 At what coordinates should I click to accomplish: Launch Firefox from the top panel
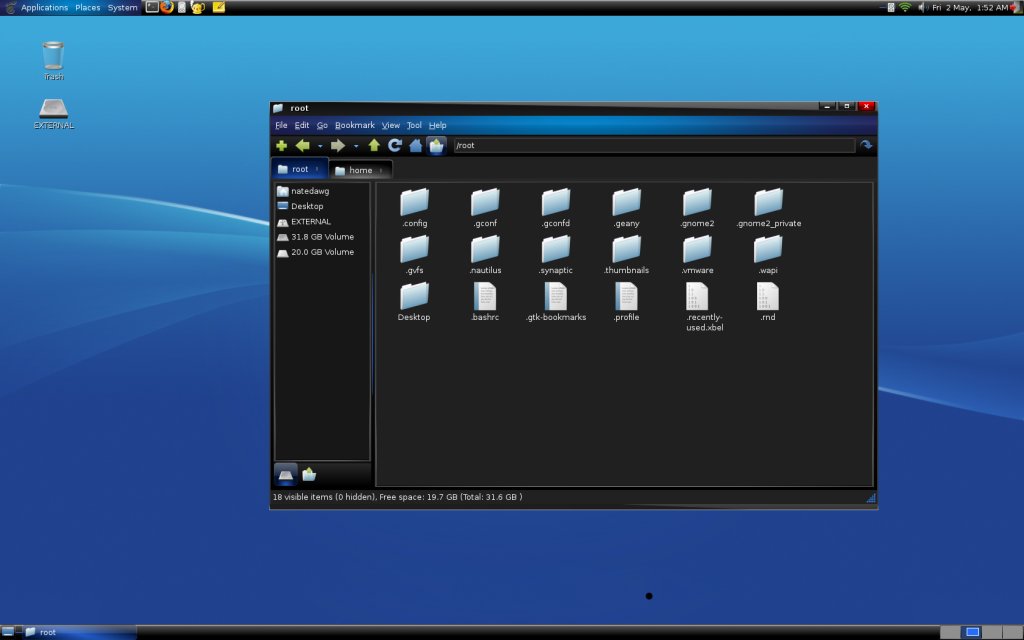167,7
